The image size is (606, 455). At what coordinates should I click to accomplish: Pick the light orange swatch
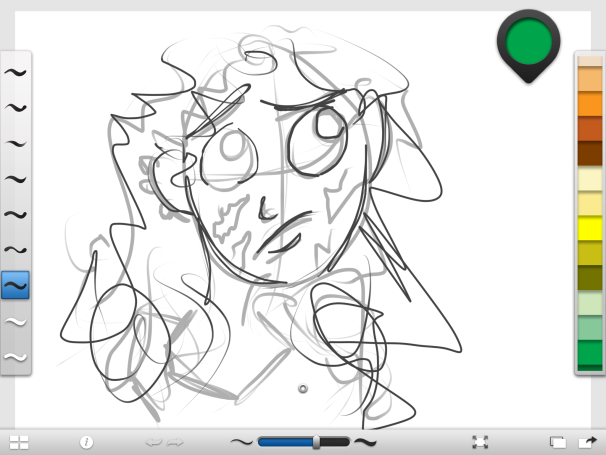coord(590,79)
